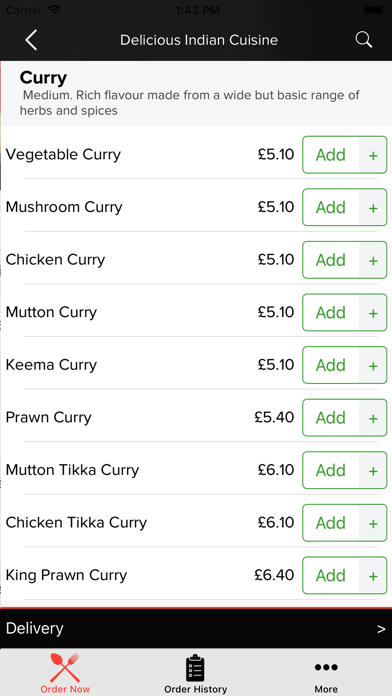392x696 pixels.
Task: Open the search magnifier icon
Action: [x=364, y=40]
